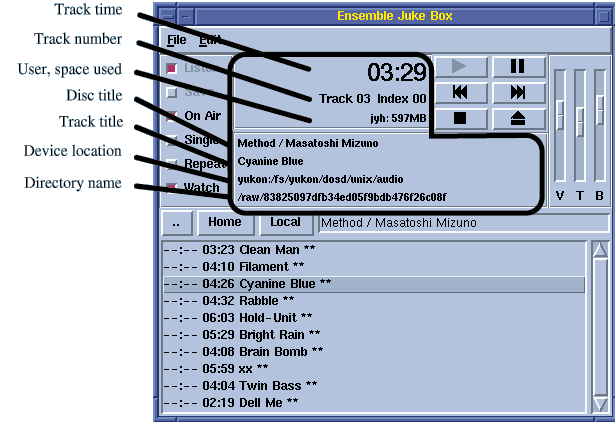The image size is (615, 425).
Task: Skip to the next track
Action: click(x=518, y=93)
